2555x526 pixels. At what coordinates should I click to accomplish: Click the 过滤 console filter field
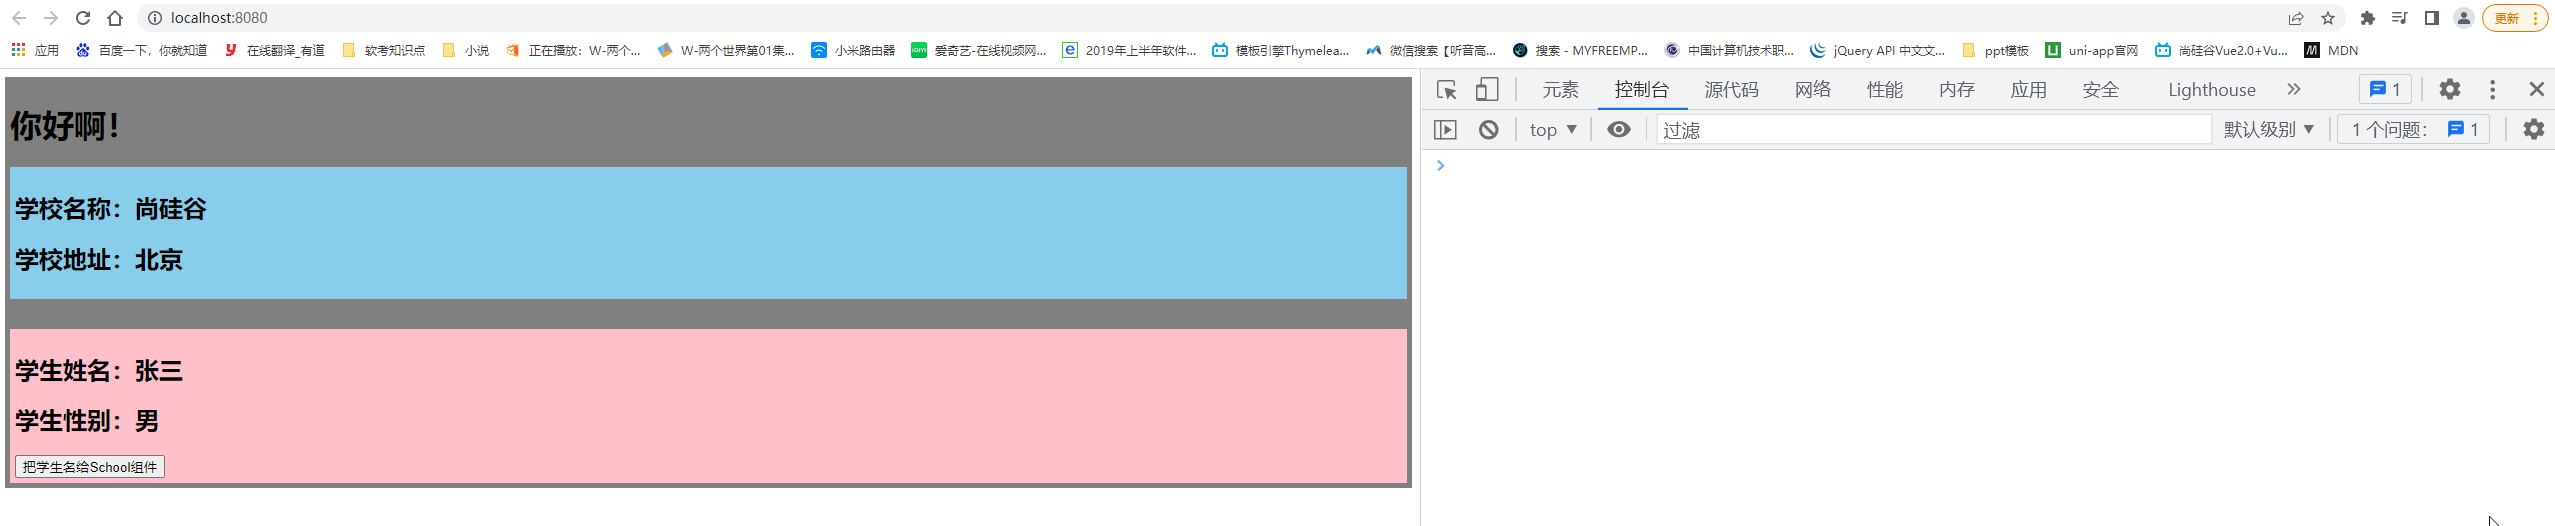pos(1934,130)
